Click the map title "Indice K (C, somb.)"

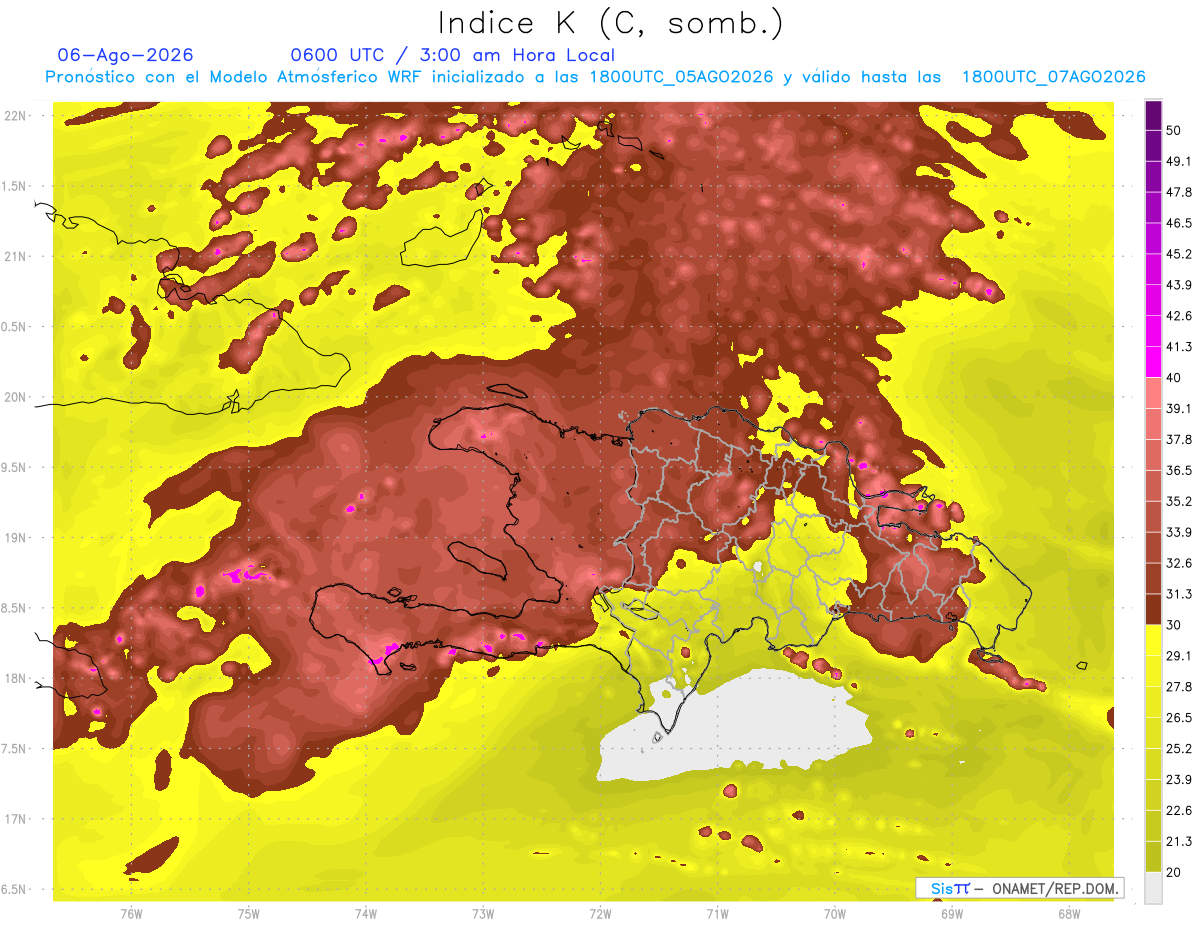coord(610,23)
